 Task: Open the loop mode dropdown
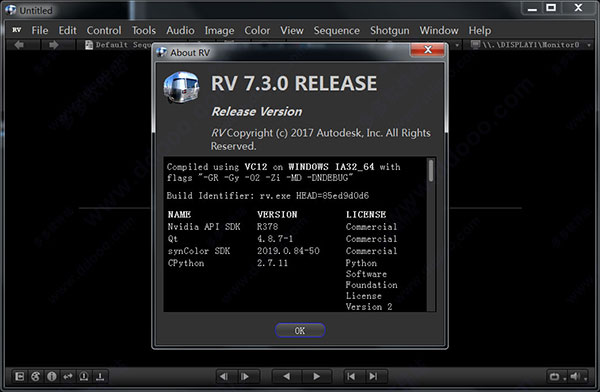point(557,377)
